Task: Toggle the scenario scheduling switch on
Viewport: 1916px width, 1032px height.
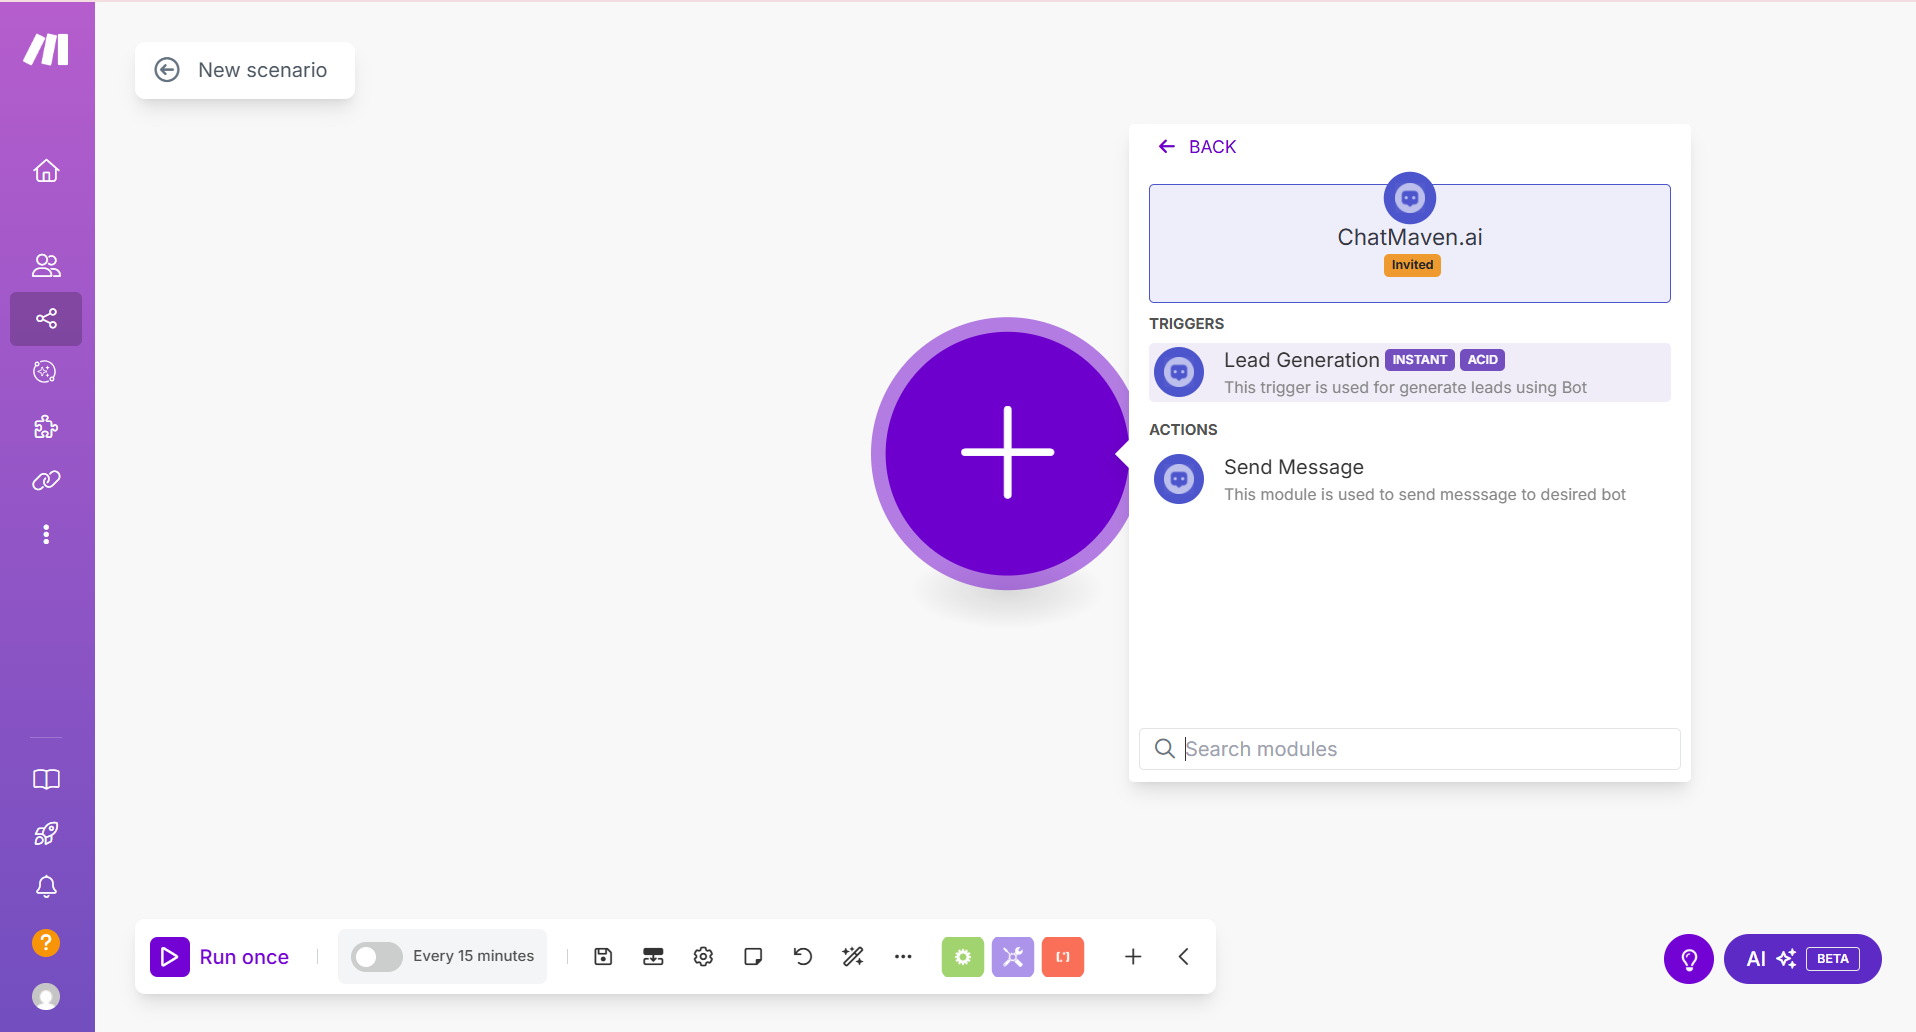Action: click(377, 957)
